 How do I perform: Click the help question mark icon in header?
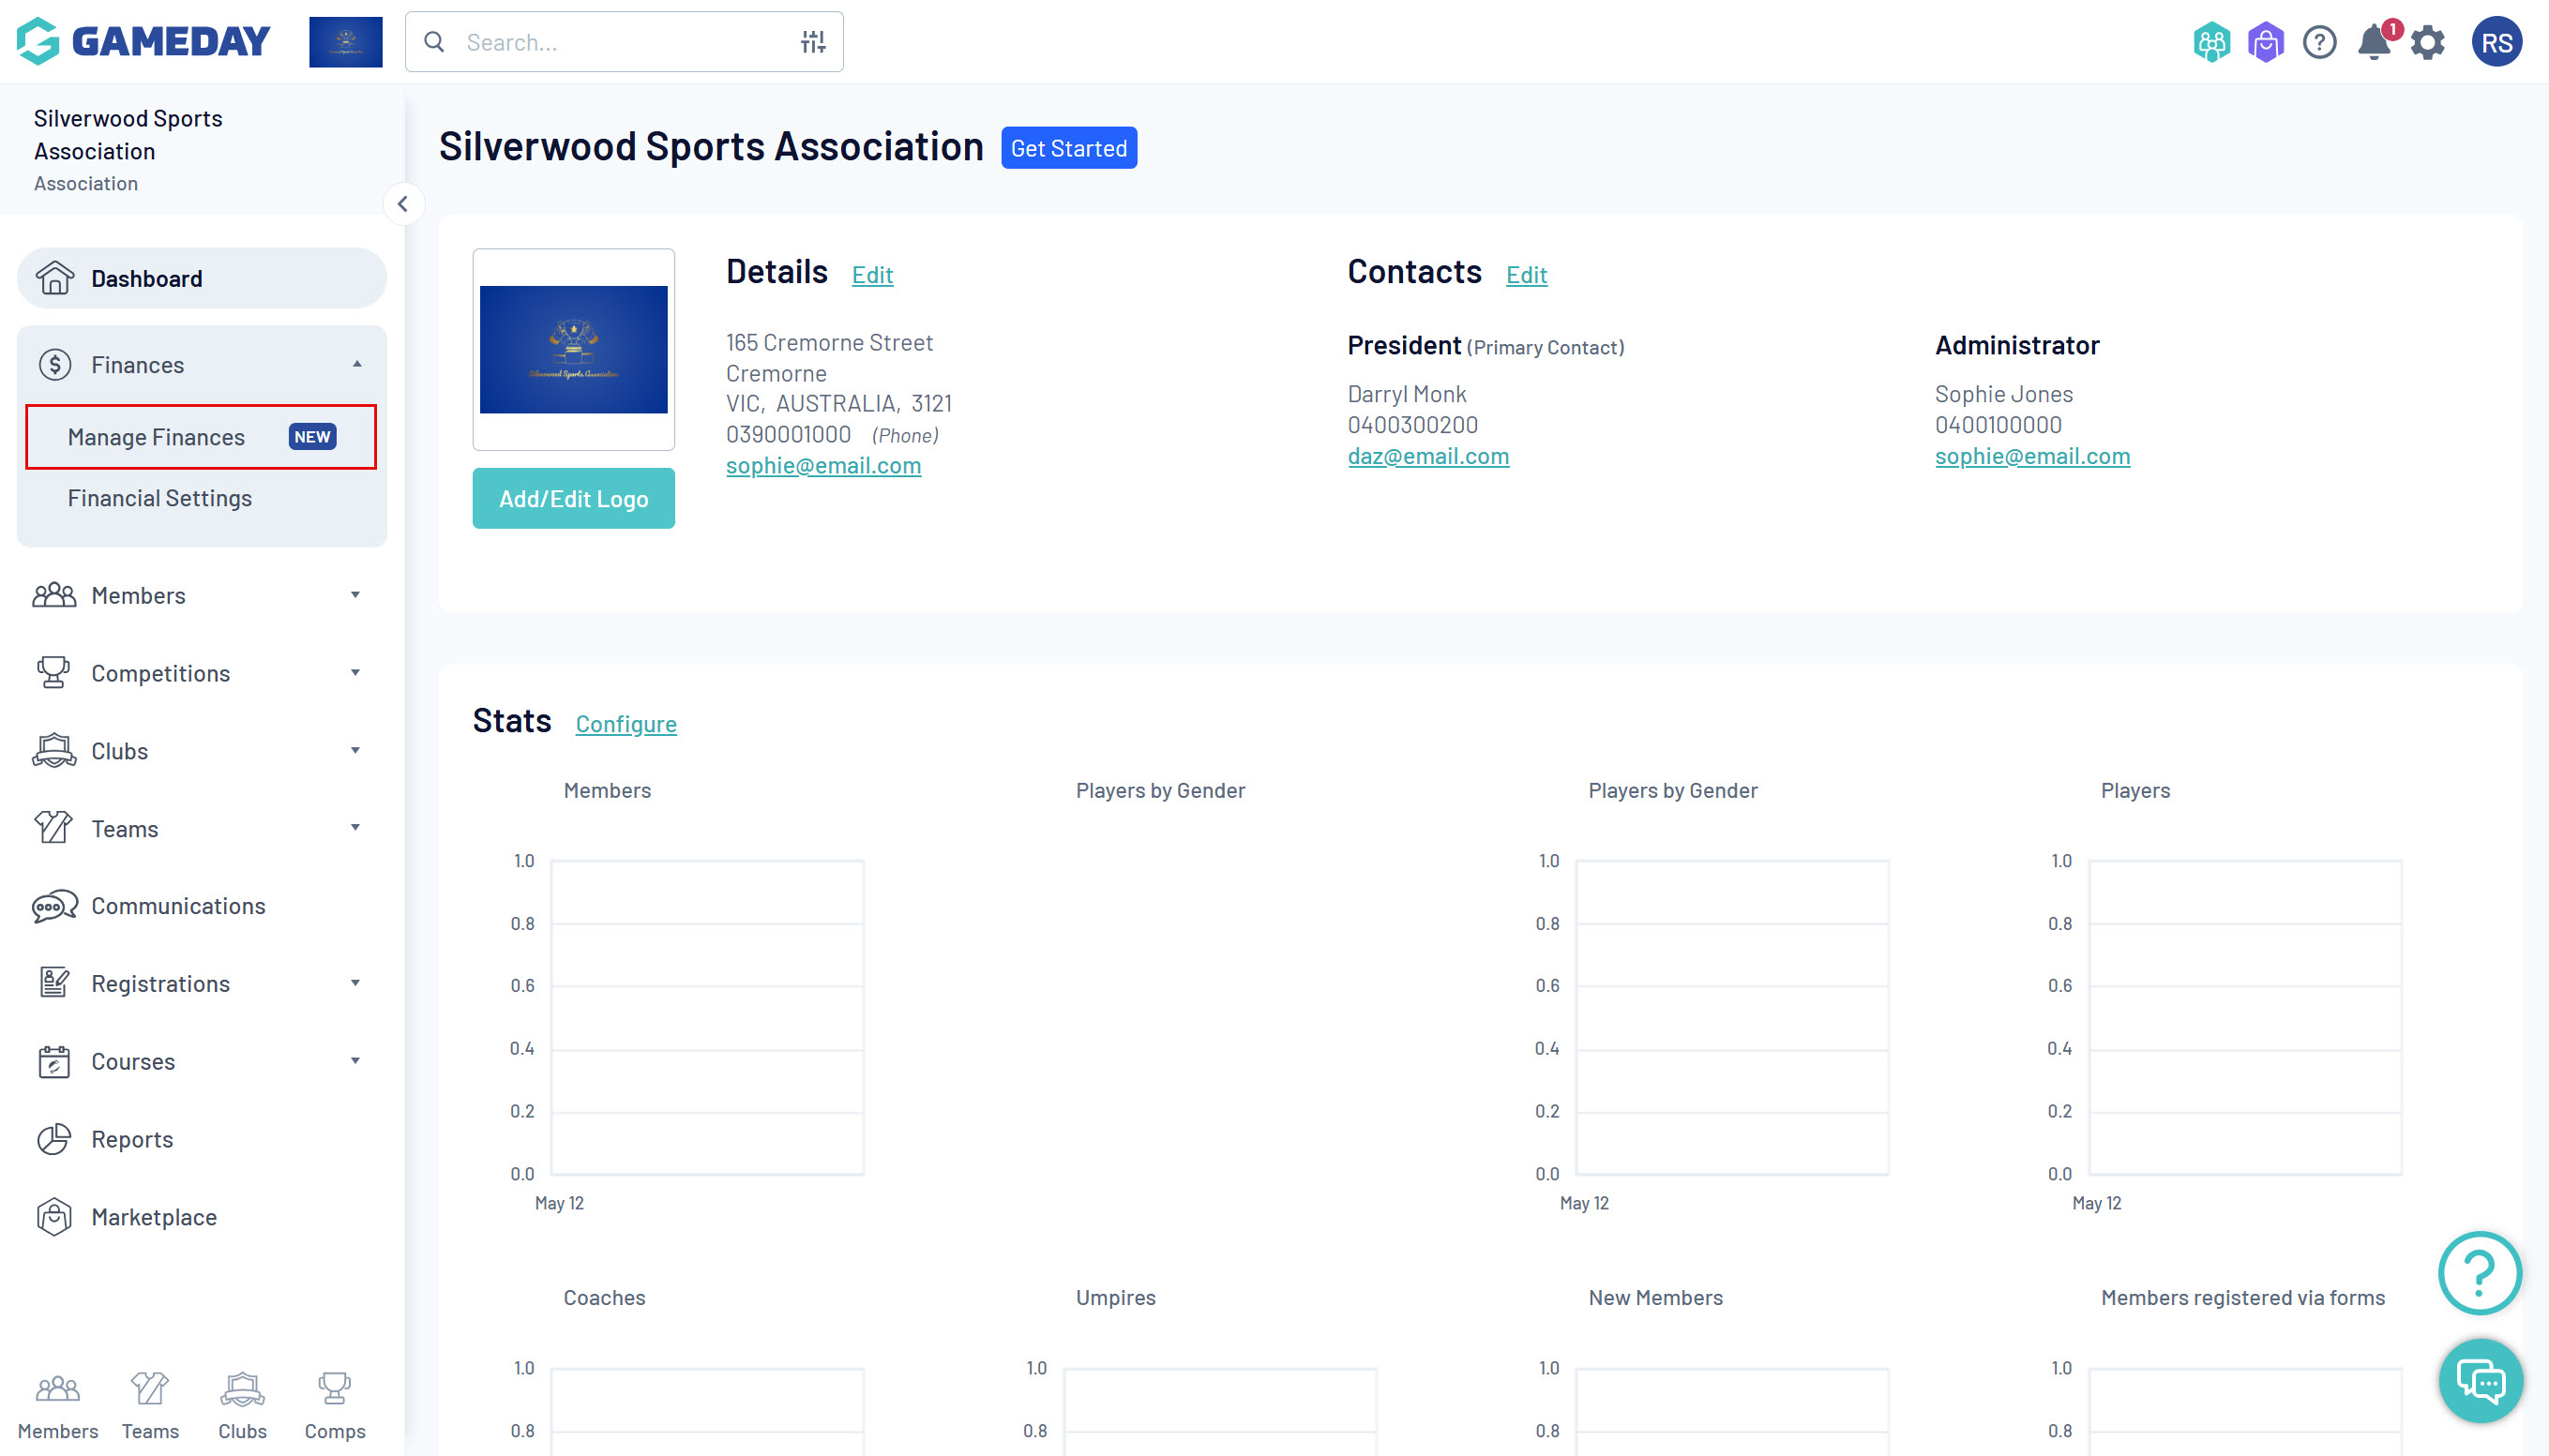(2319, 43)
